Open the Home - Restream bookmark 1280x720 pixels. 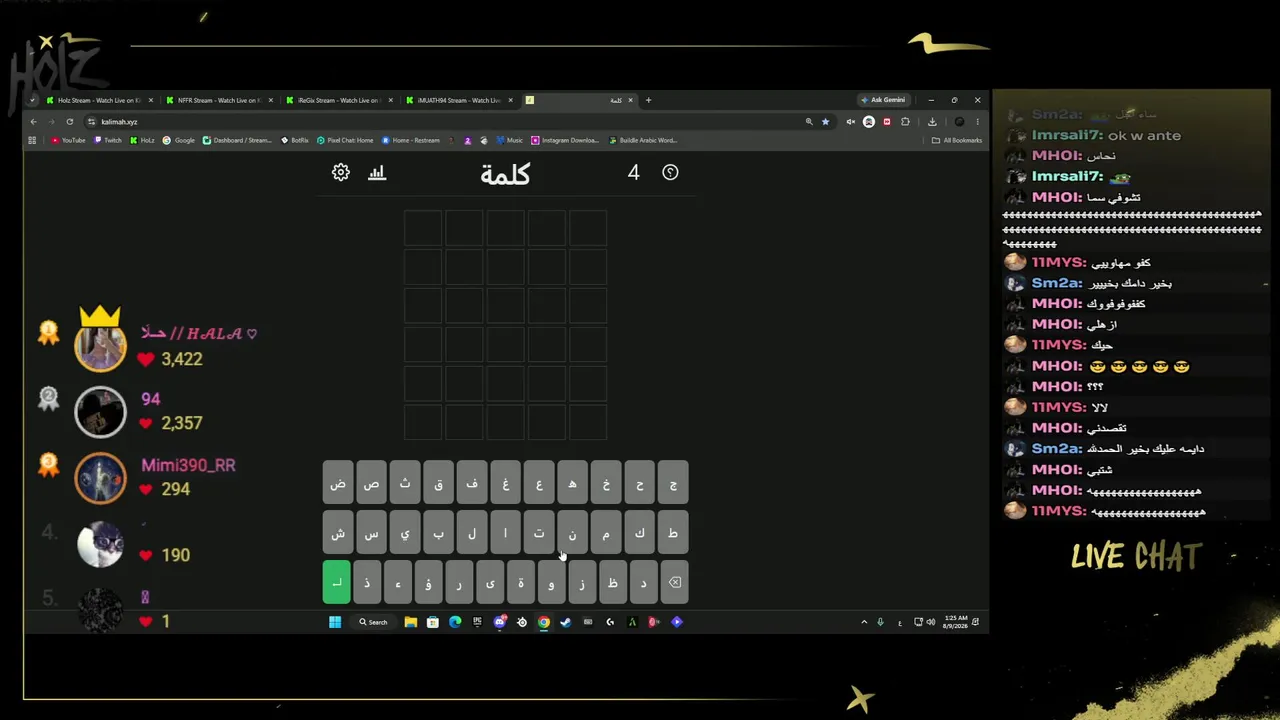(411, 140)
